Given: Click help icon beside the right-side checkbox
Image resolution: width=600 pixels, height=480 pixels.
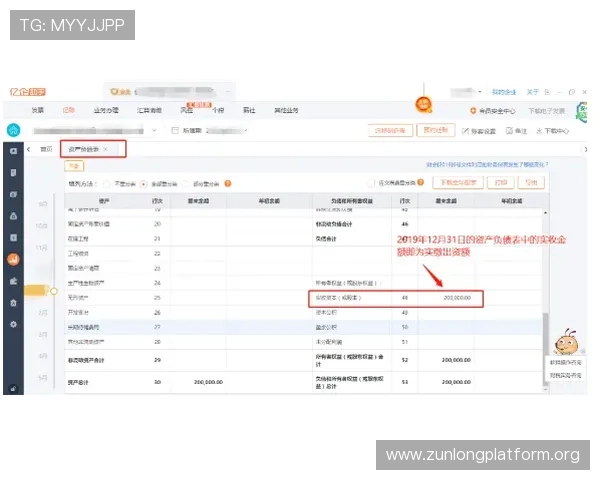Looking at the screenshot, I should click(421, 182).
